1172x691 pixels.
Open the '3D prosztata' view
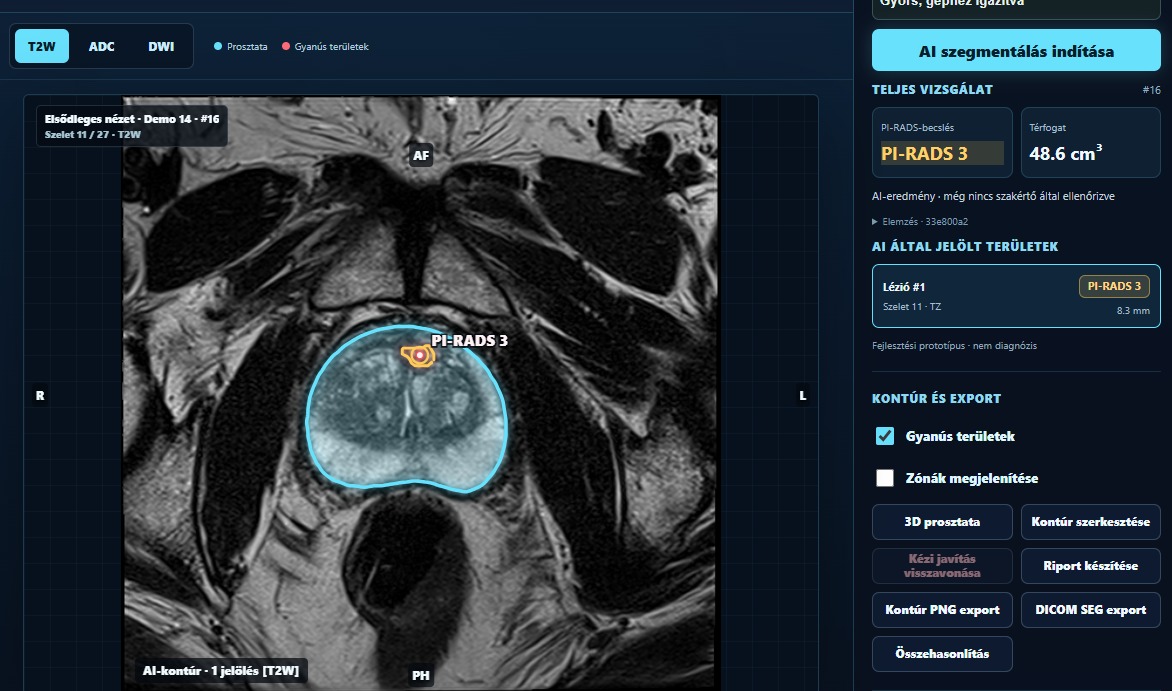942,522
